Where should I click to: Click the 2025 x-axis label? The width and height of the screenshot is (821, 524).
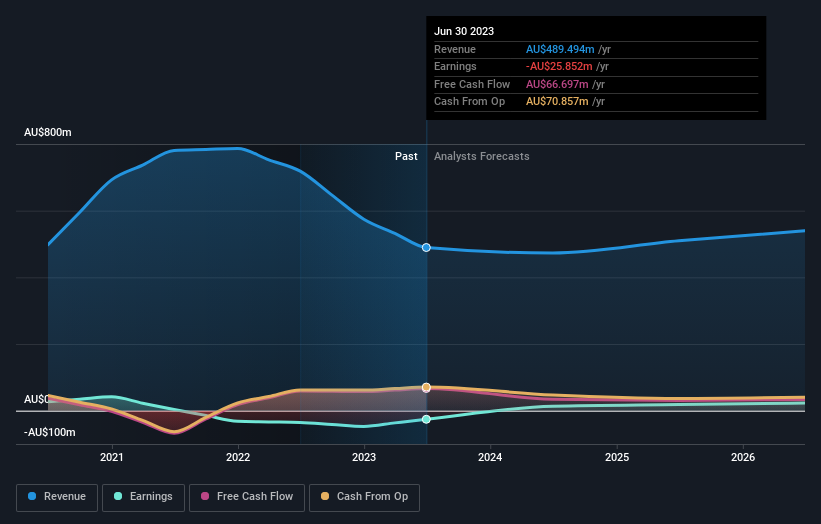pos(617,458)
